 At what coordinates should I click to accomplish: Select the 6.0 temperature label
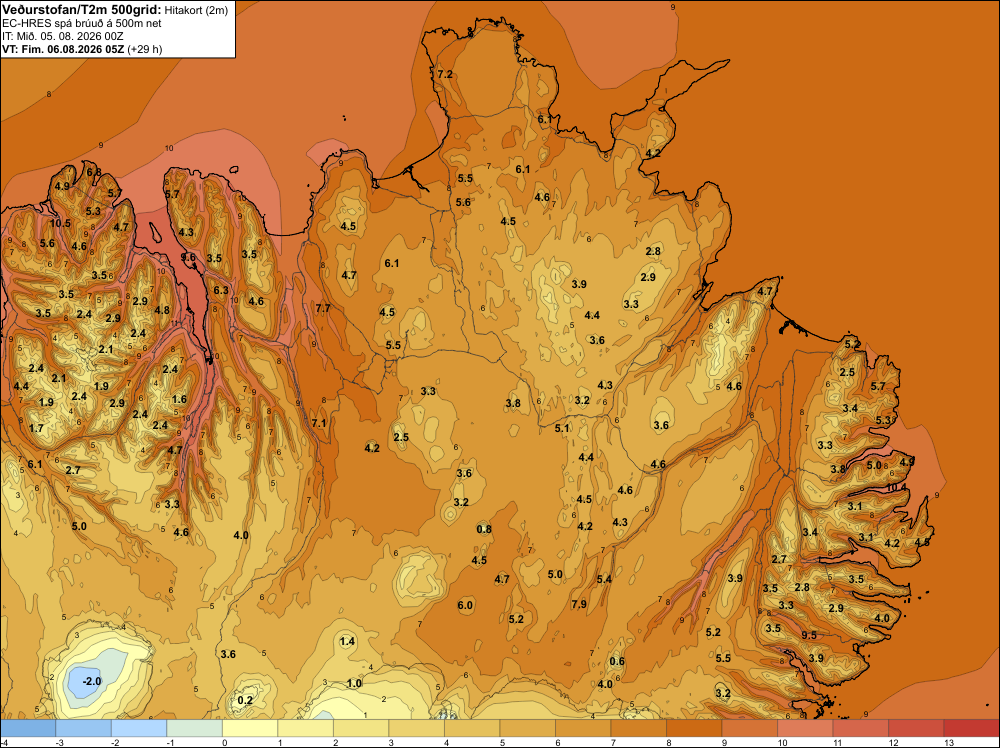point(465,605)
